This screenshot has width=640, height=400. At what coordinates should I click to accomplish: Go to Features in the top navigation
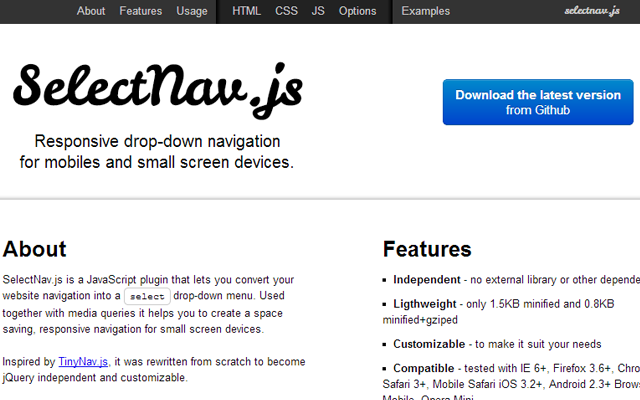pyautogui.click(x=140, y=11)
